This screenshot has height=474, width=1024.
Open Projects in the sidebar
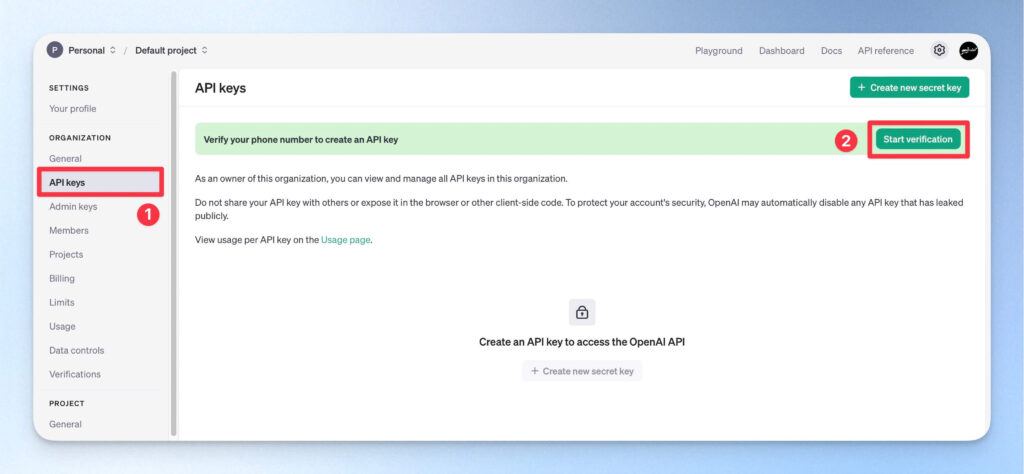(66, 255)
